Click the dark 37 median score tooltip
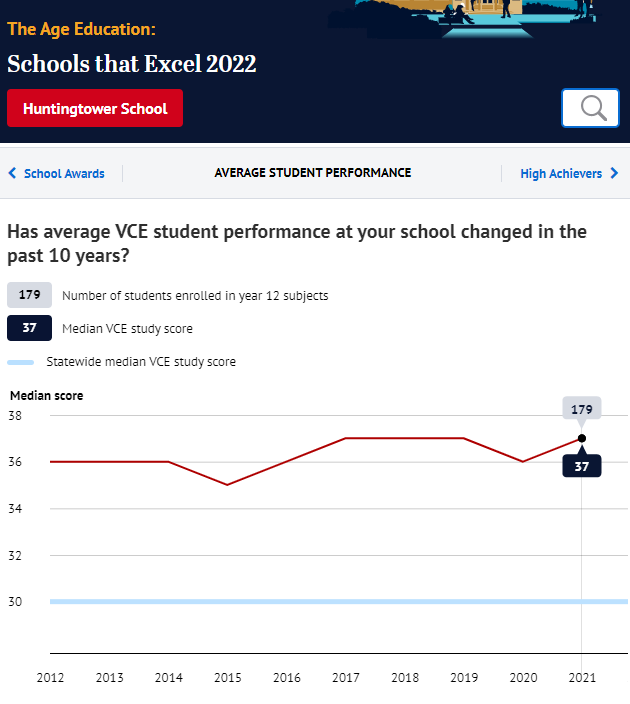 [582, 466]
